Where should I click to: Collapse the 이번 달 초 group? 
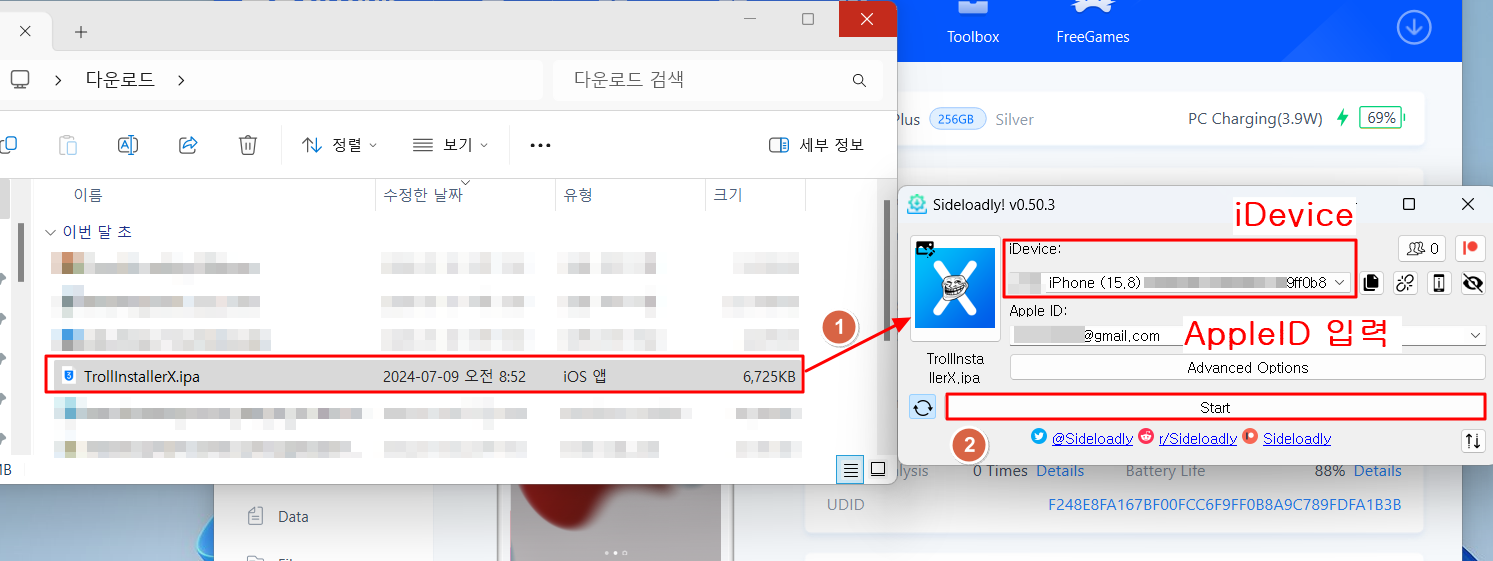(x=51, y=232)
